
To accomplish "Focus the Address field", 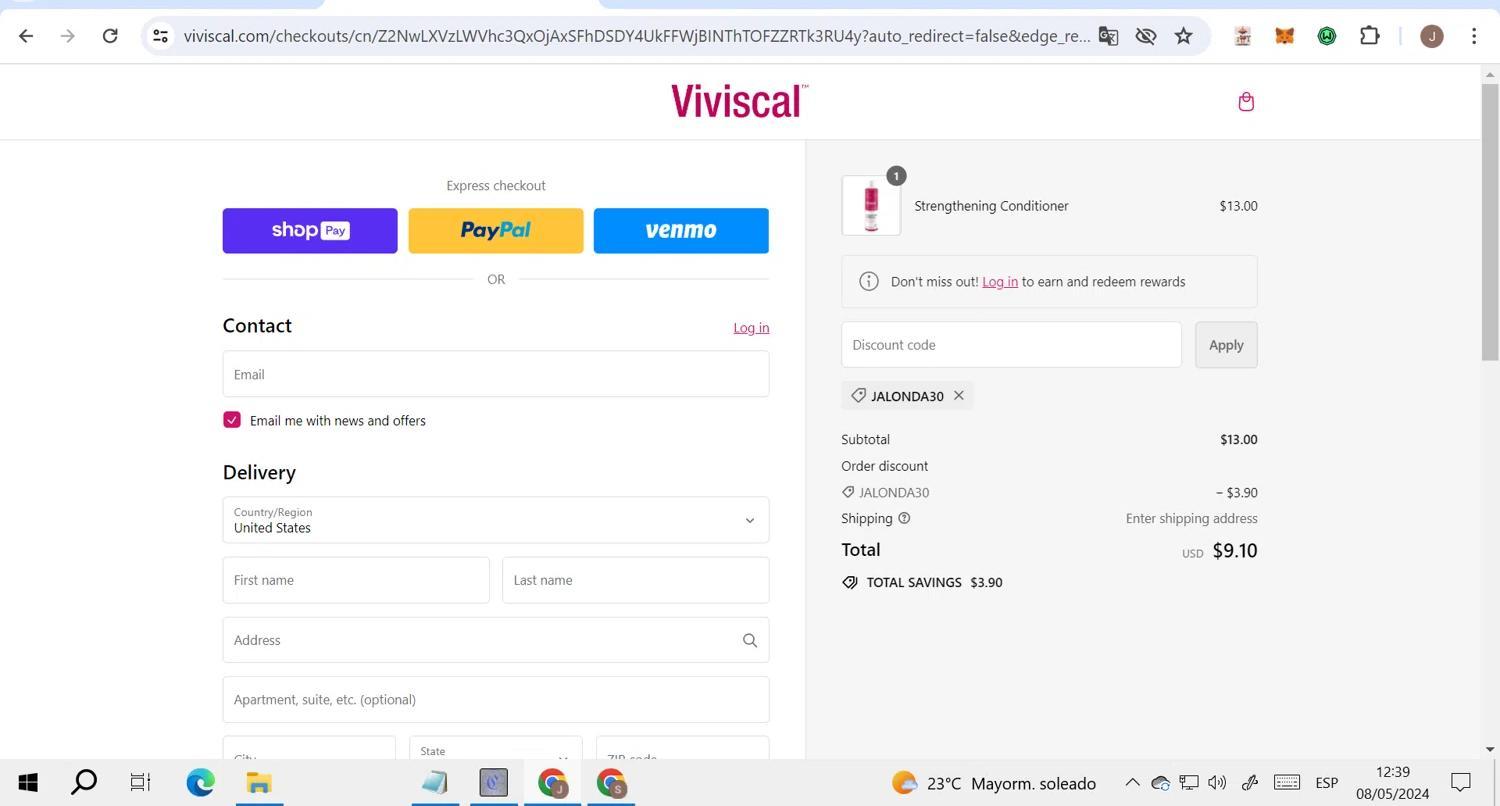I will pyautogui.click(x=496, y=640).
